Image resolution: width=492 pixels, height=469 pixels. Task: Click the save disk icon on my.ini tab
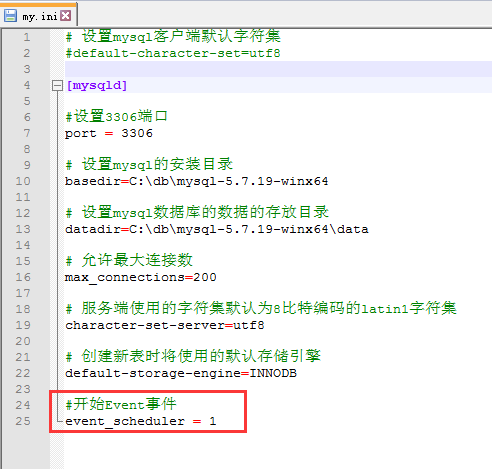10,16
